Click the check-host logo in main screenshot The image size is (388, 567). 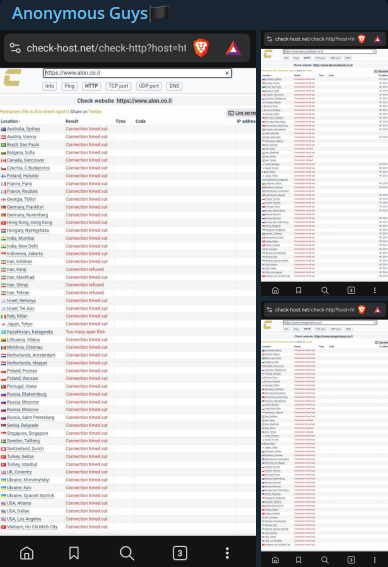point(13,77)
